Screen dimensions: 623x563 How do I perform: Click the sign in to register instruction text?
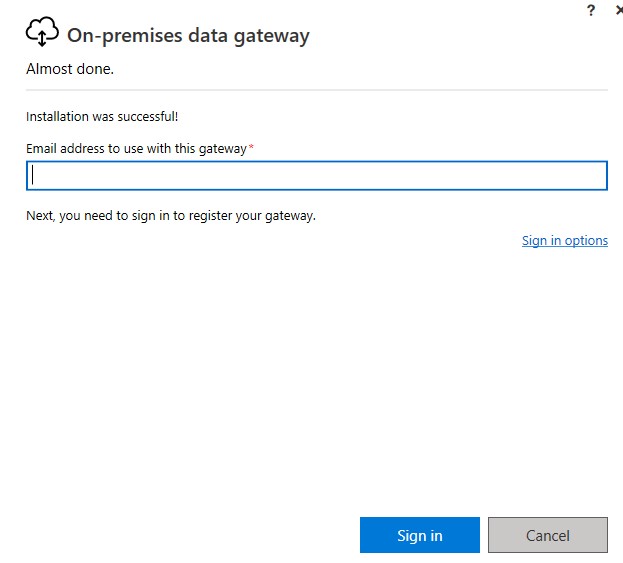click(x=171, y=215)
